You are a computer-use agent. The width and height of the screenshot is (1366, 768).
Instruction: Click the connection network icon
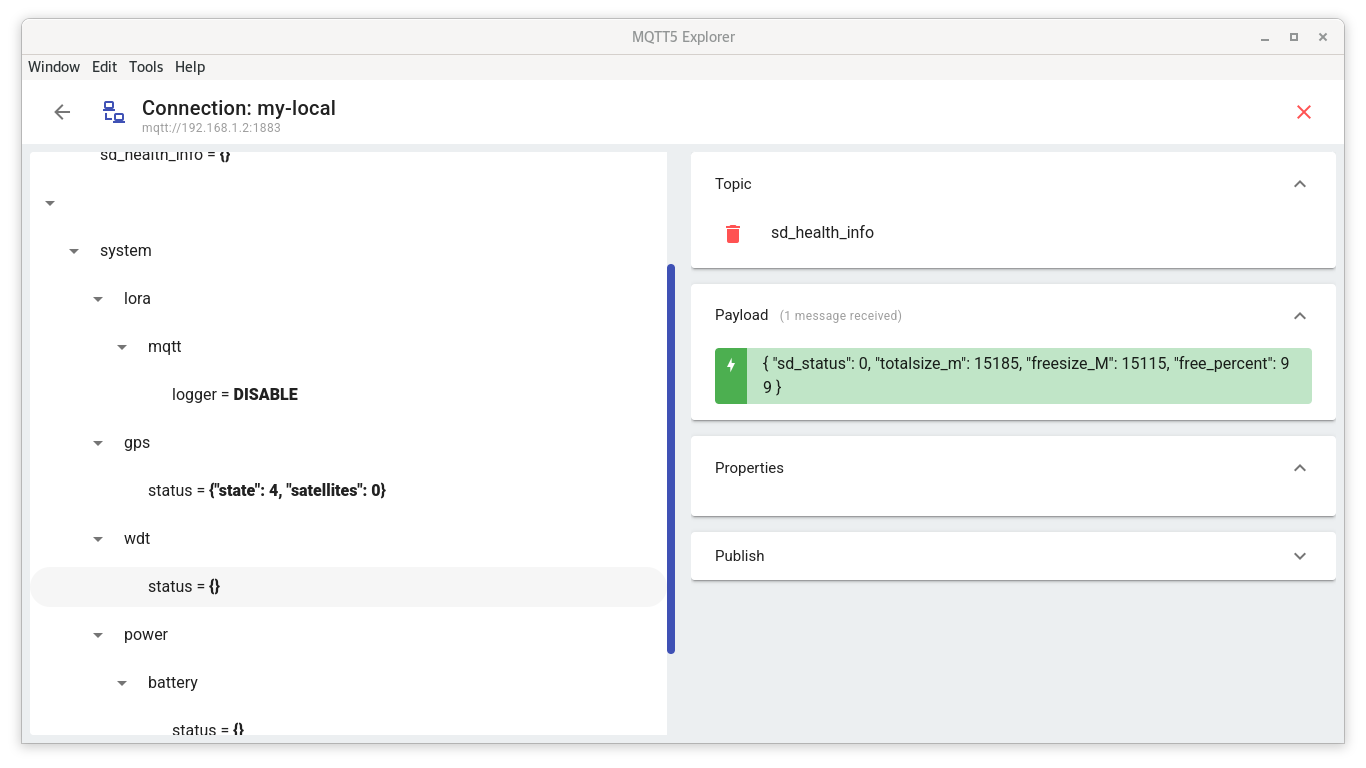click(x=114, y=112)
